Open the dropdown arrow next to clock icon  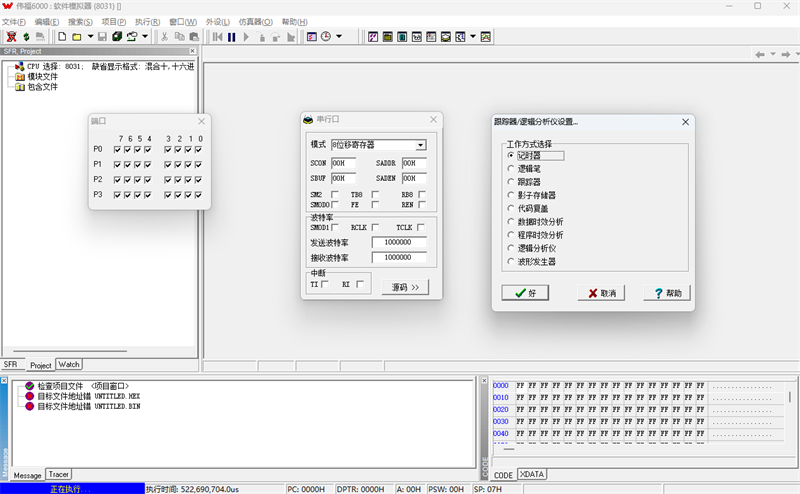[339, 37]
